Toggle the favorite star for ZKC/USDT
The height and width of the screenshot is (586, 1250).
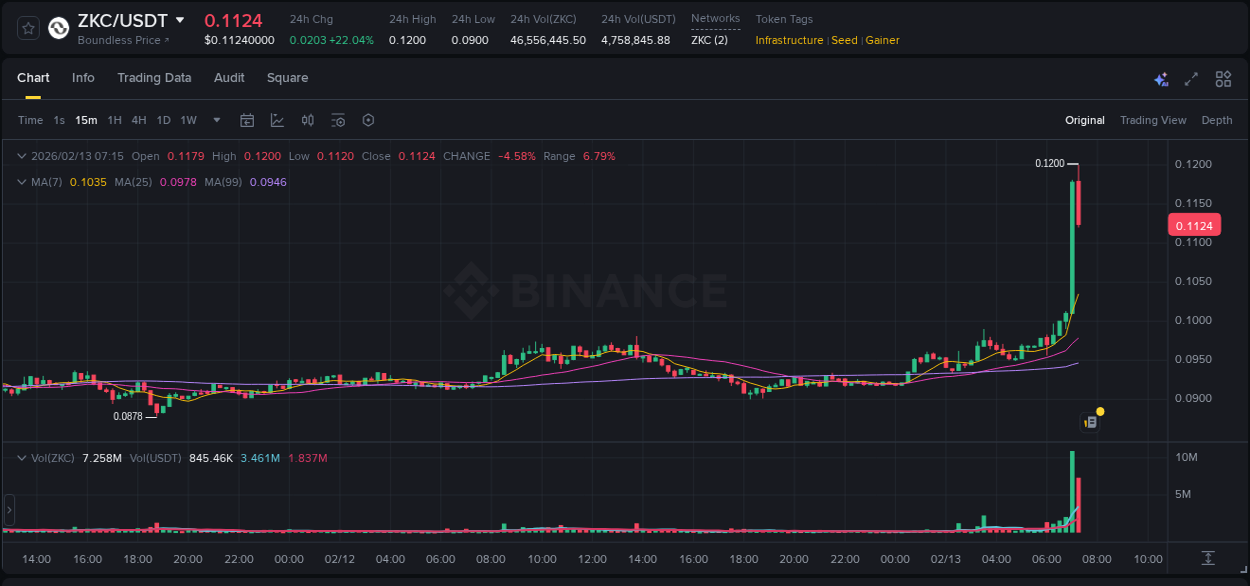(28, 27)
